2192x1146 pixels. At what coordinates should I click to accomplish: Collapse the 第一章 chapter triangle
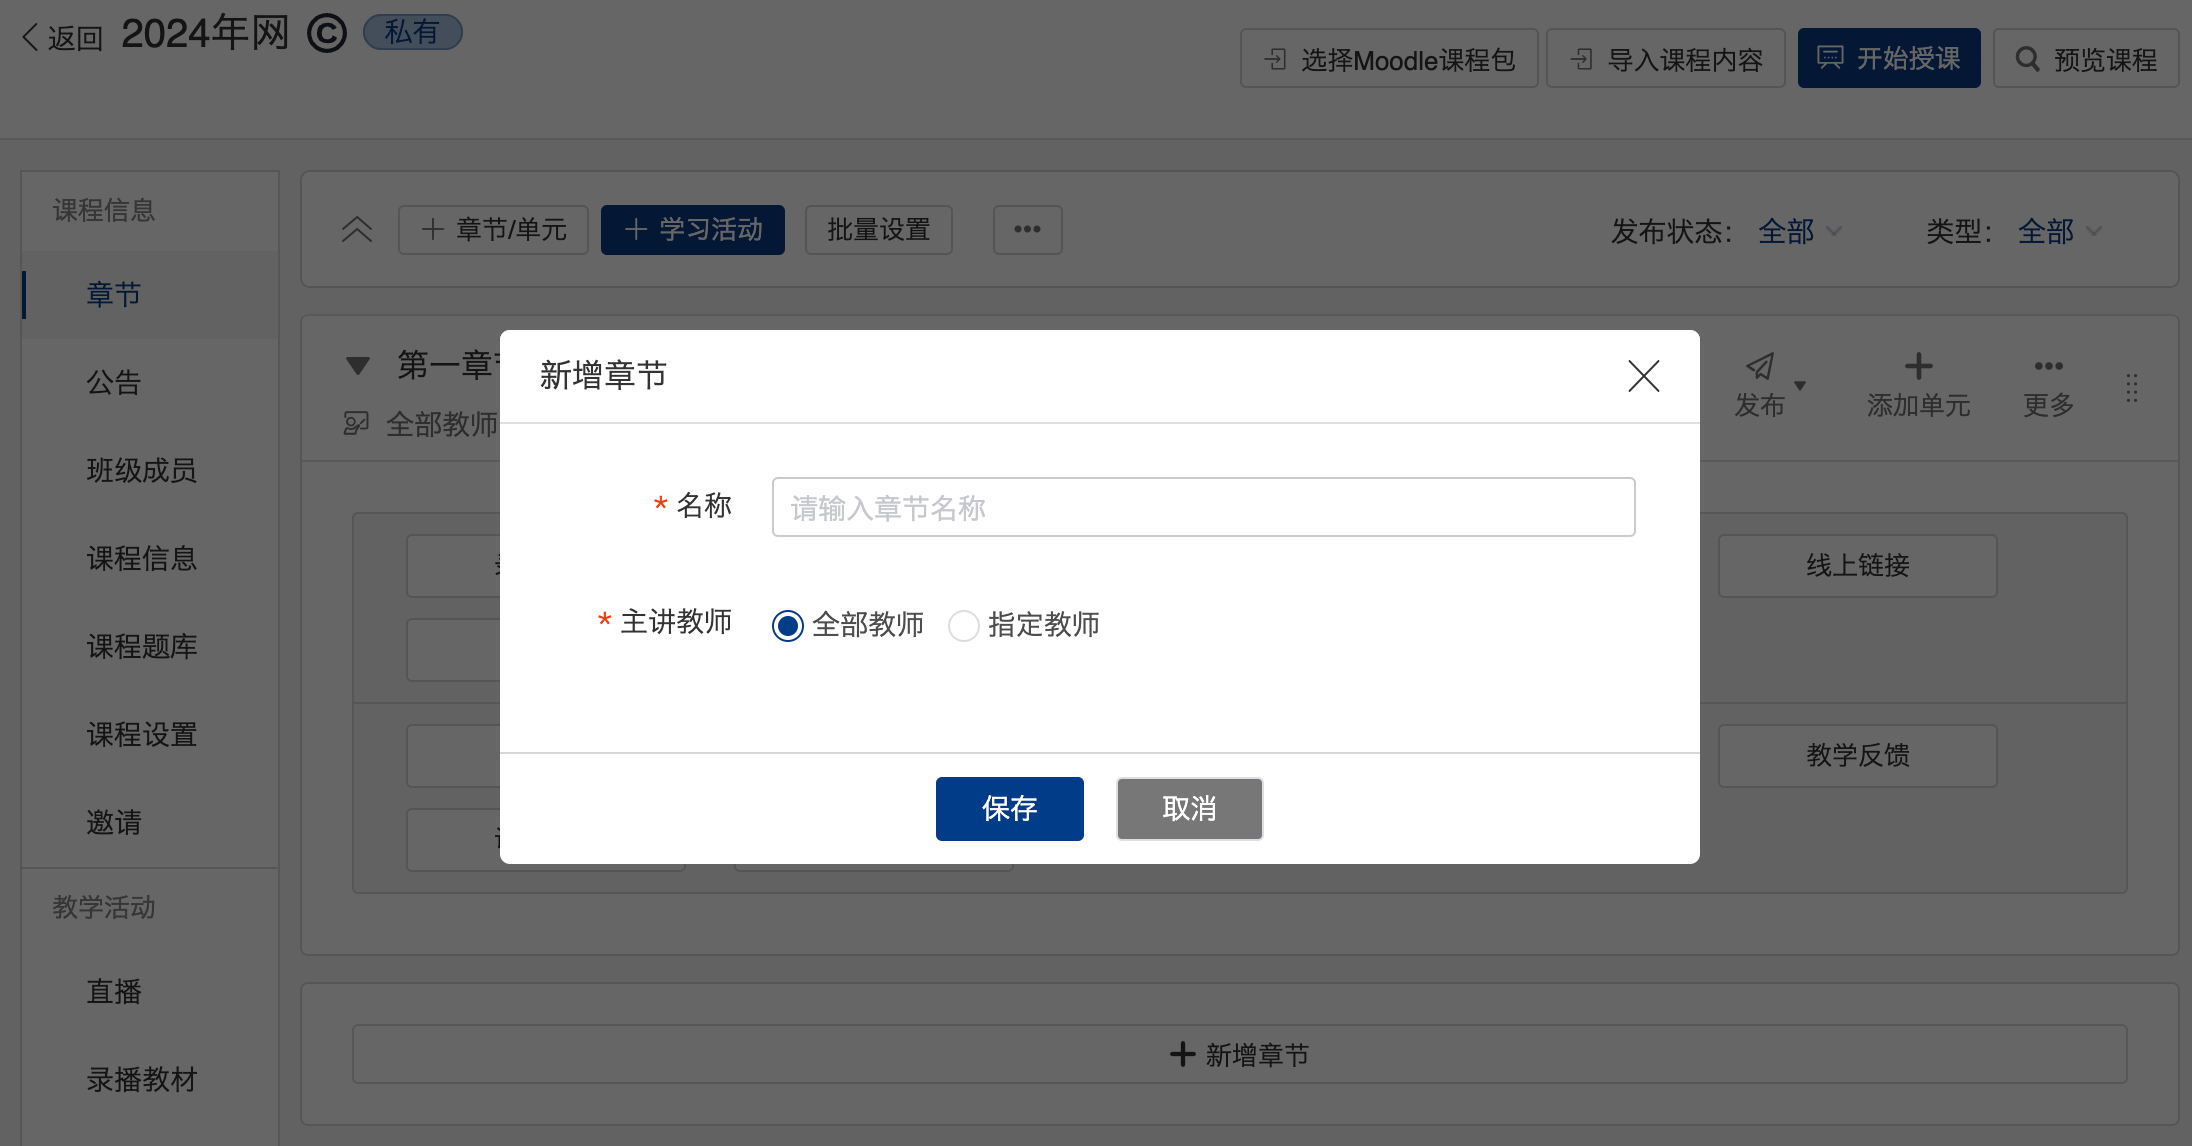[x=358, y=366]
